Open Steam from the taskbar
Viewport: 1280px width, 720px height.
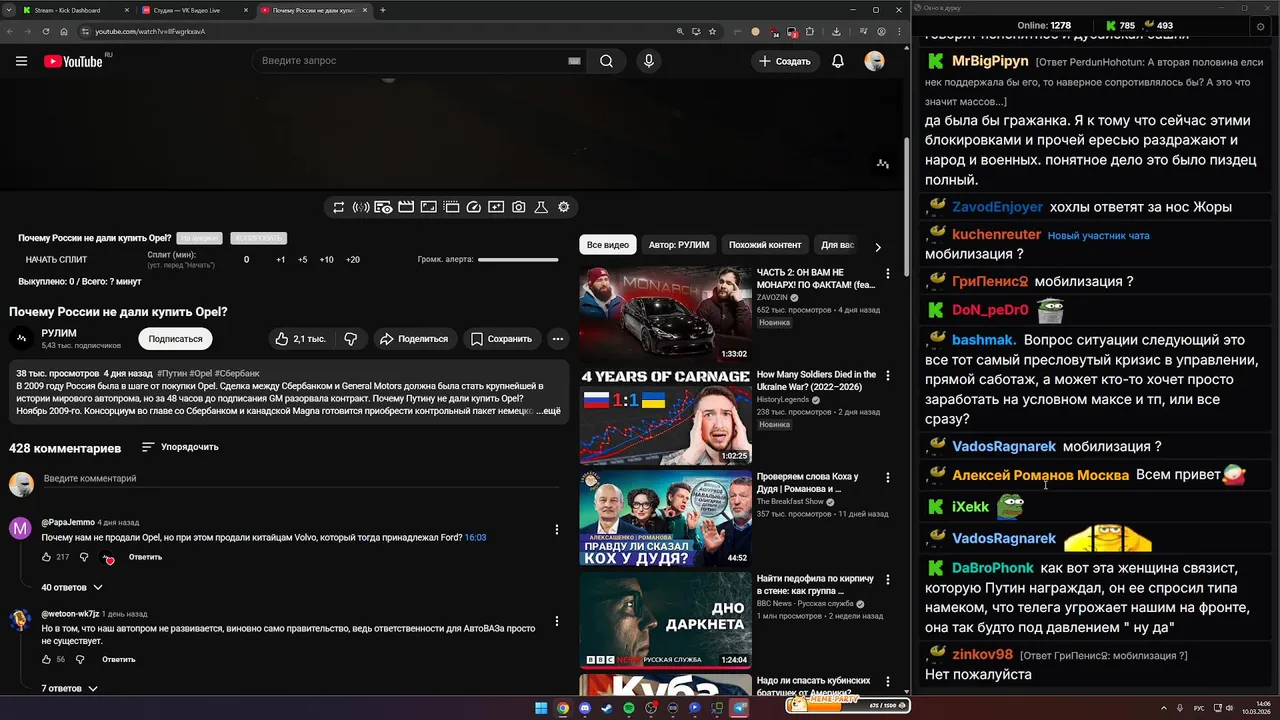pos(607,708)
